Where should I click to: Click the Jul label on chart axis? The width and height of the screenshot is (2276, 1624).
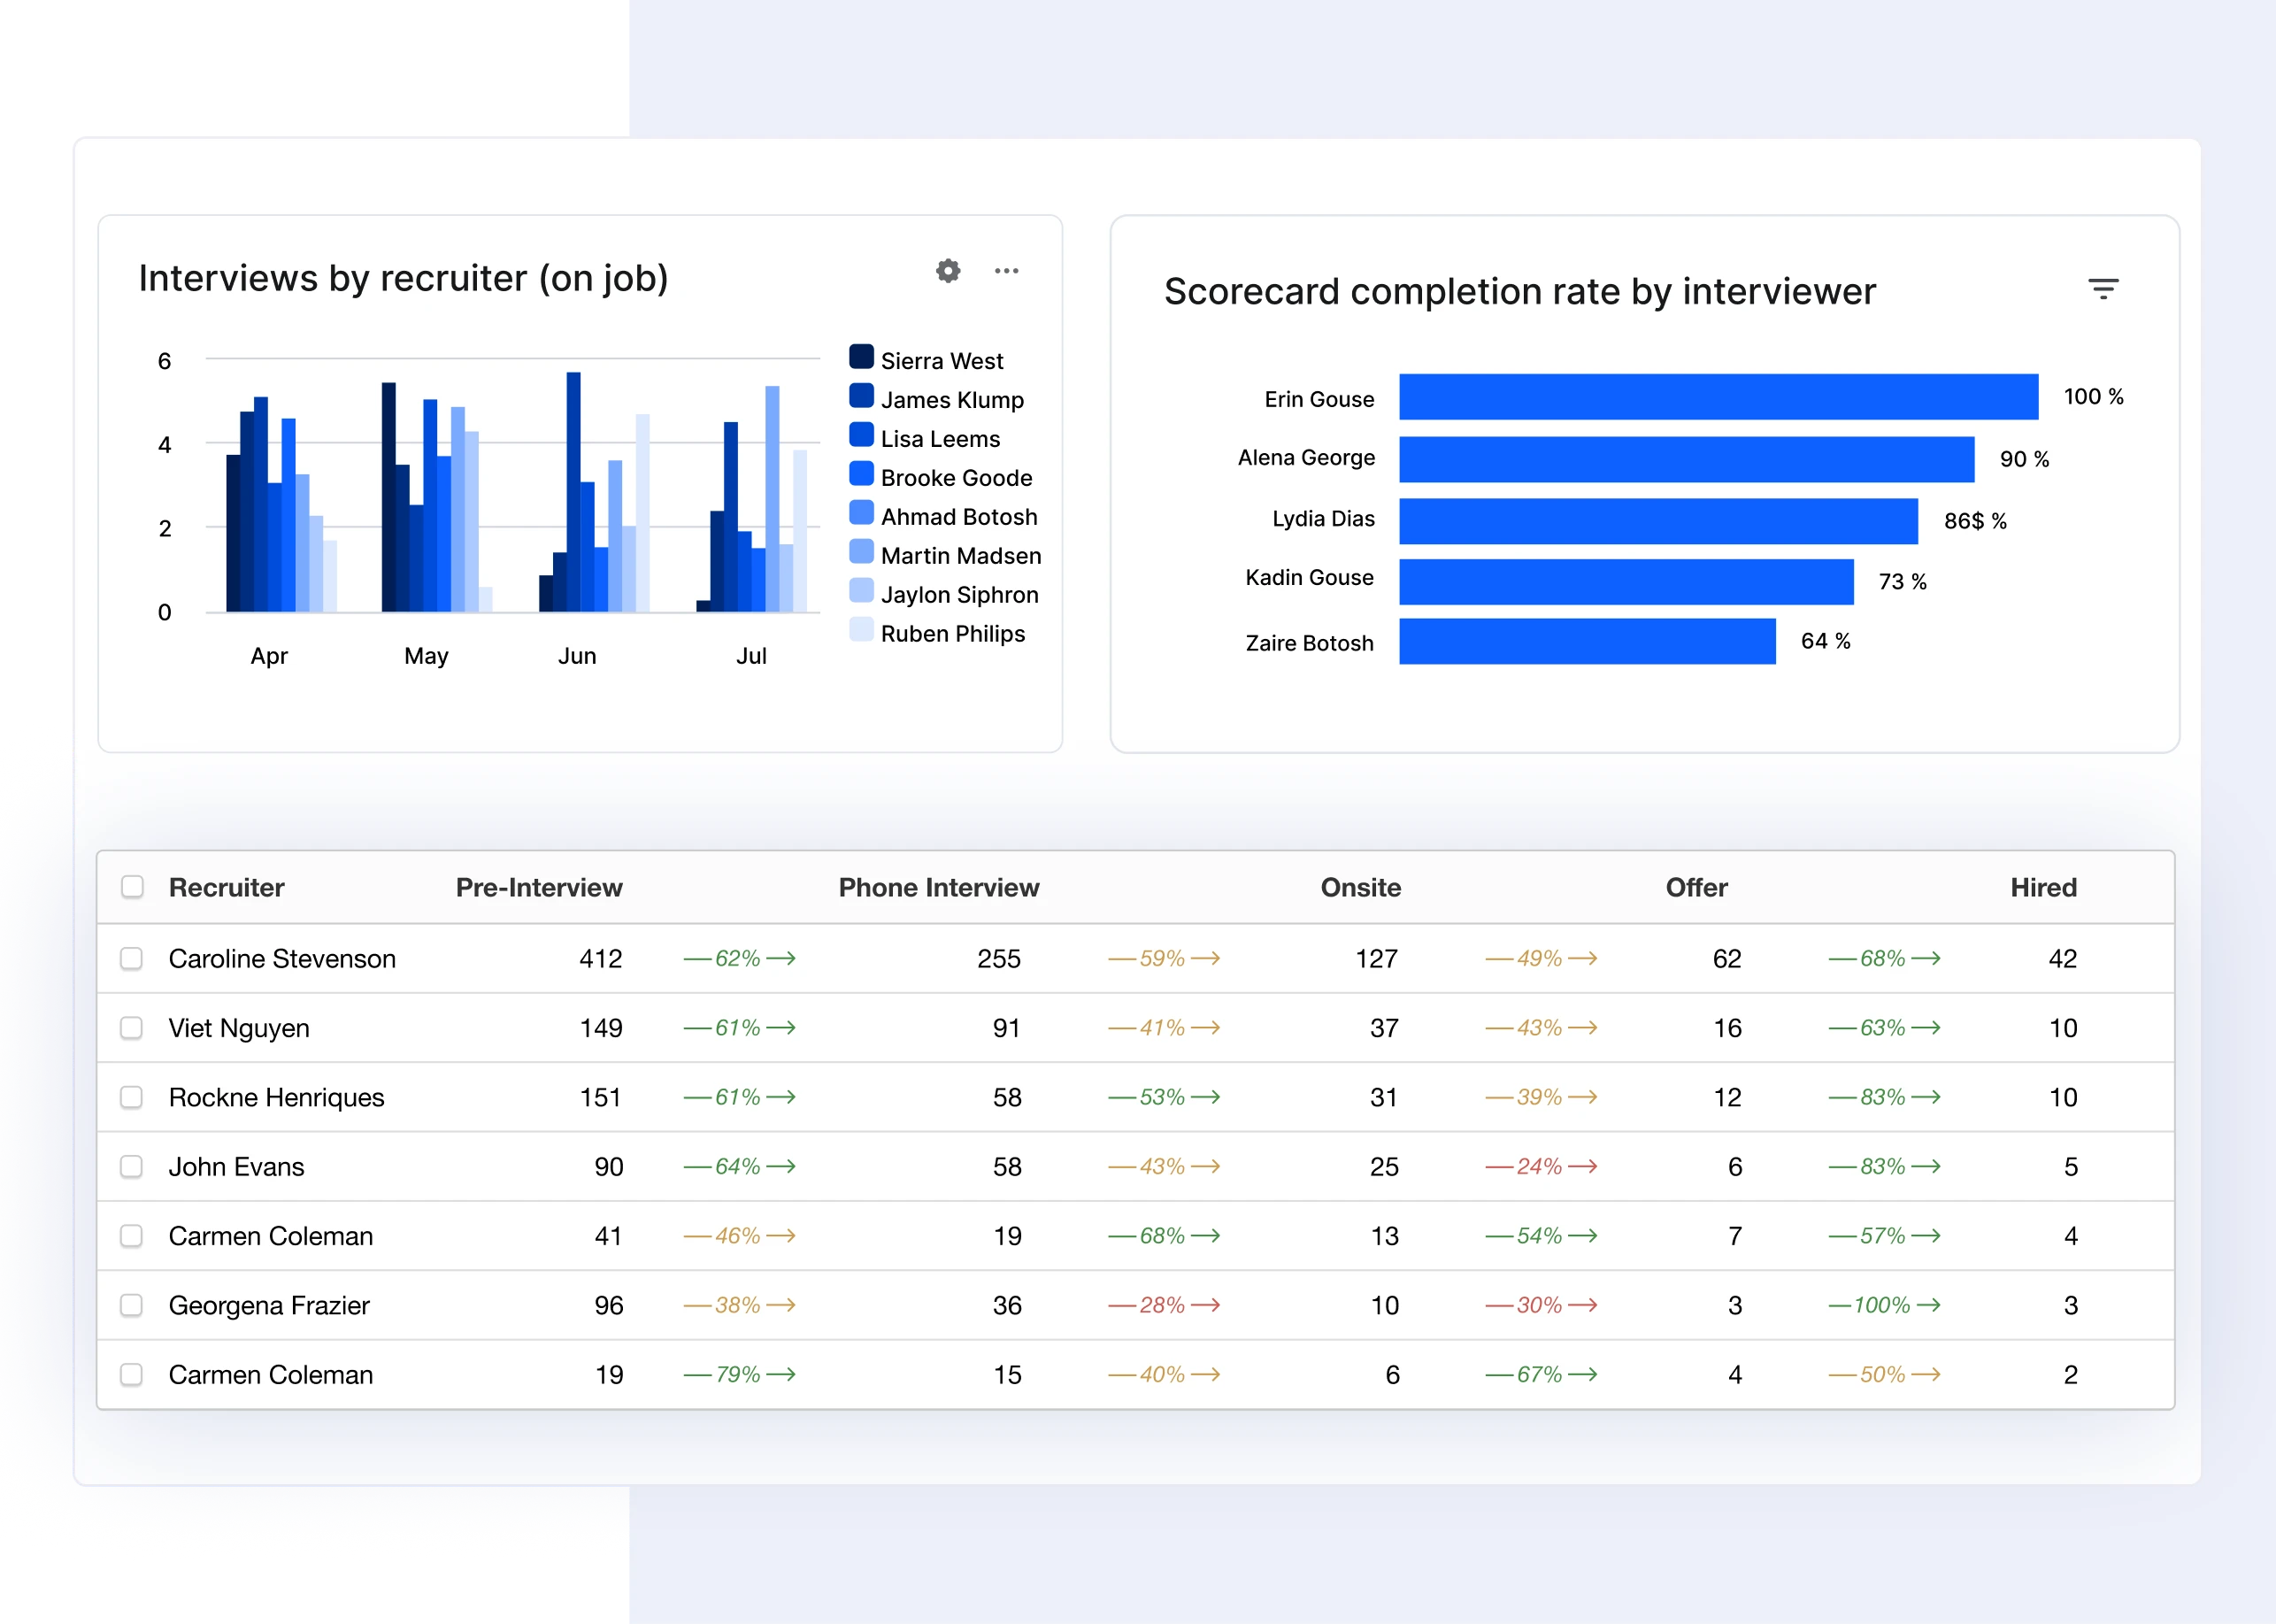pos(751,656)
